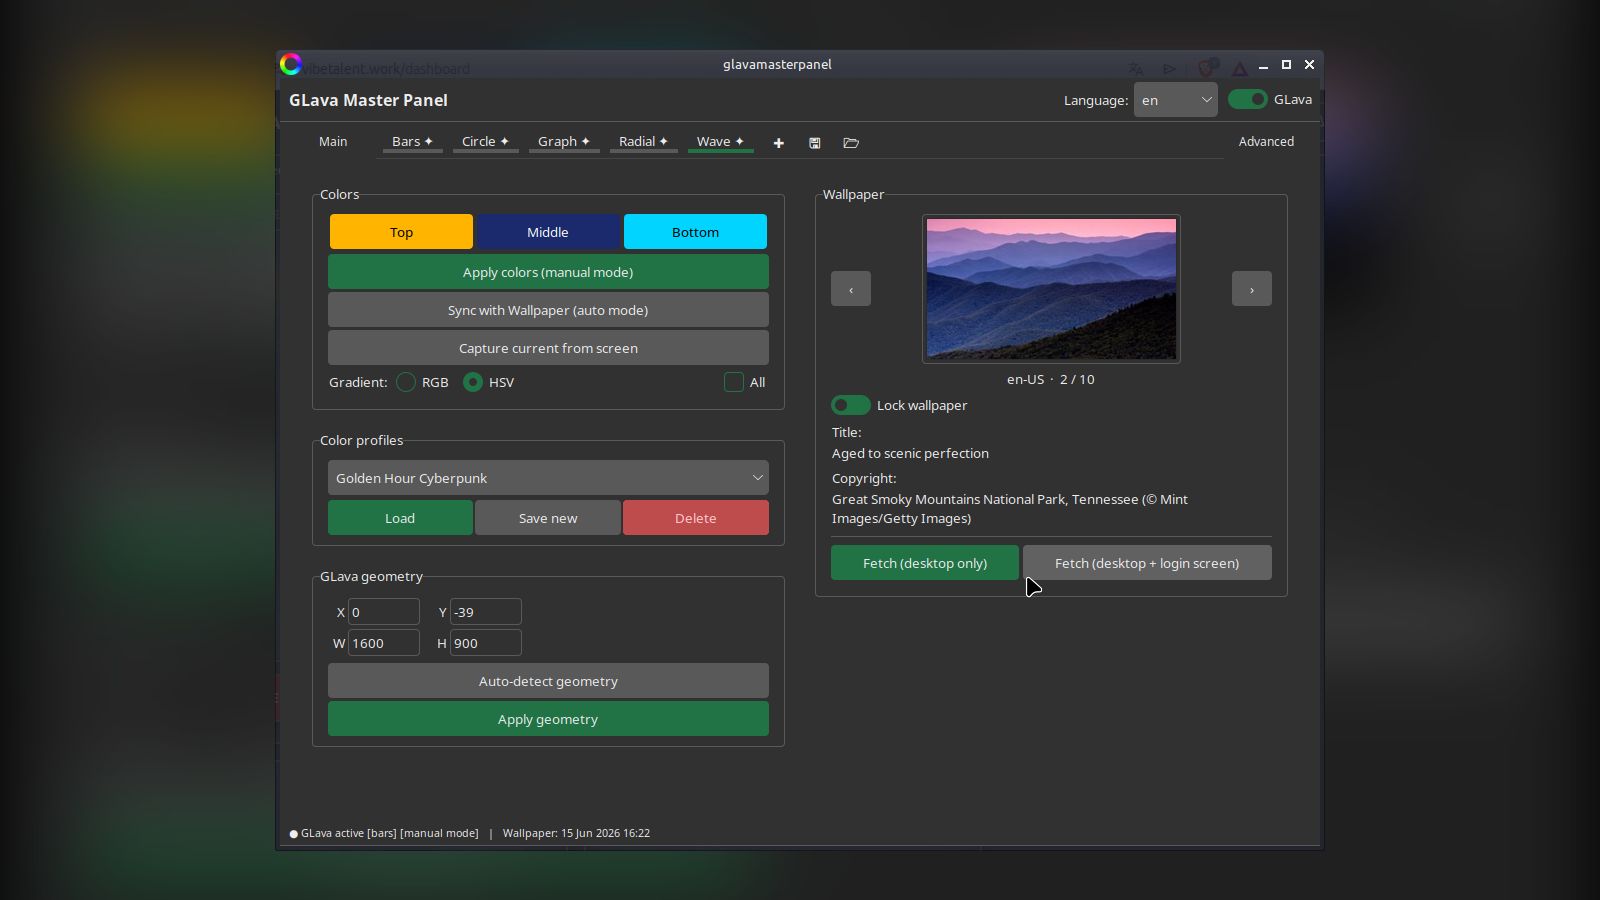Click the W width input field
The image size is (1600, 900).
tap(383, 643)
